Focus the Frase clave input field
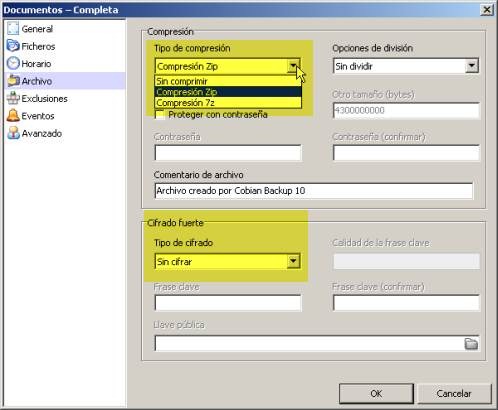 pyautogui.click(x=228, y=303)
